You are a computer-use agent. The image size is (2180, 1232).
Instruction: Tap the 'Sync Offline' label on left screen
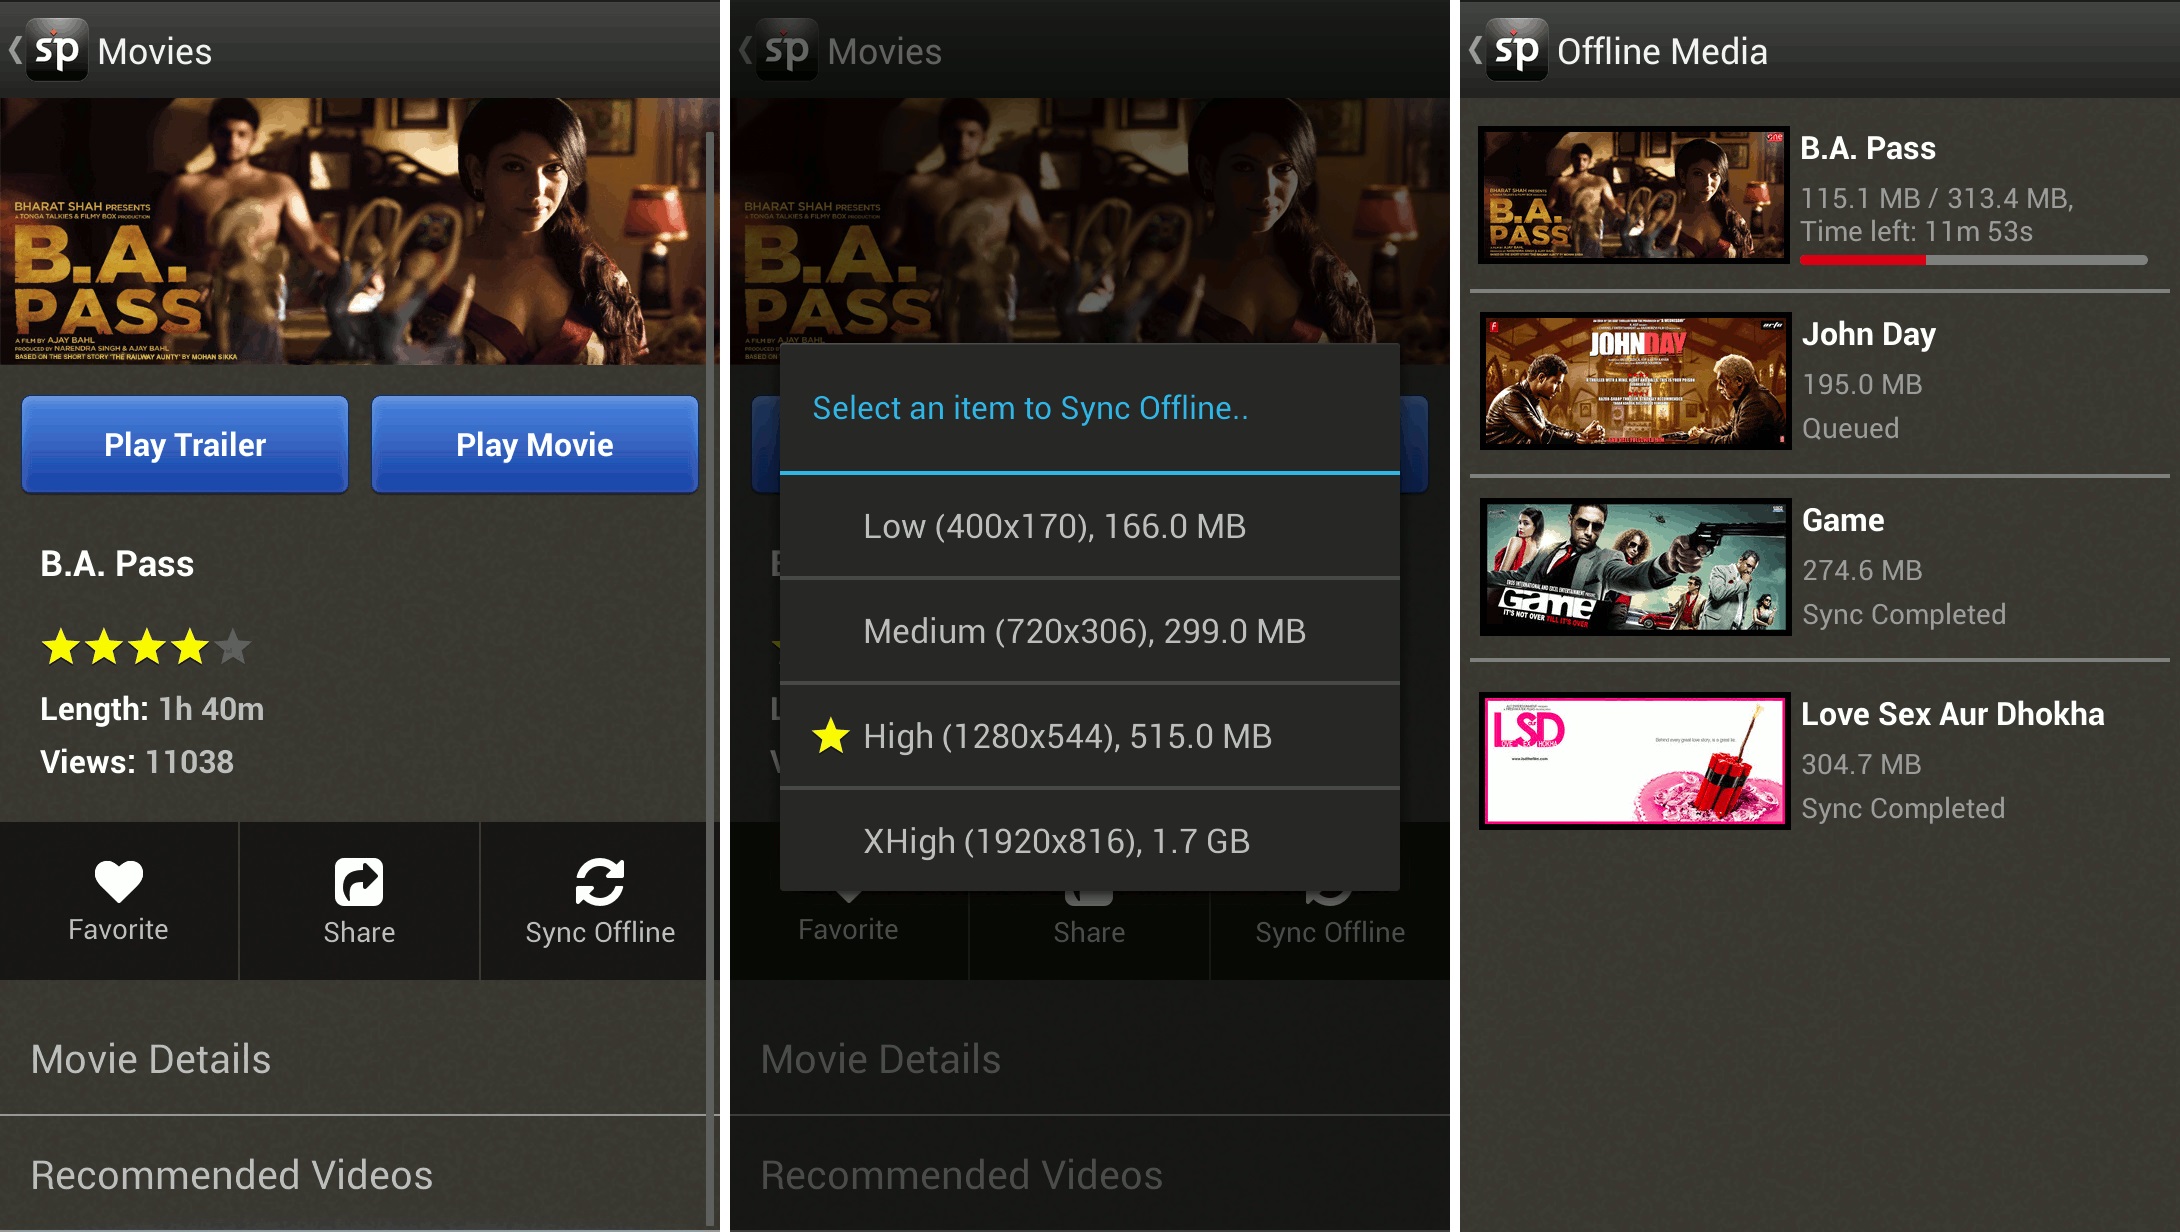tap(600, 932)
